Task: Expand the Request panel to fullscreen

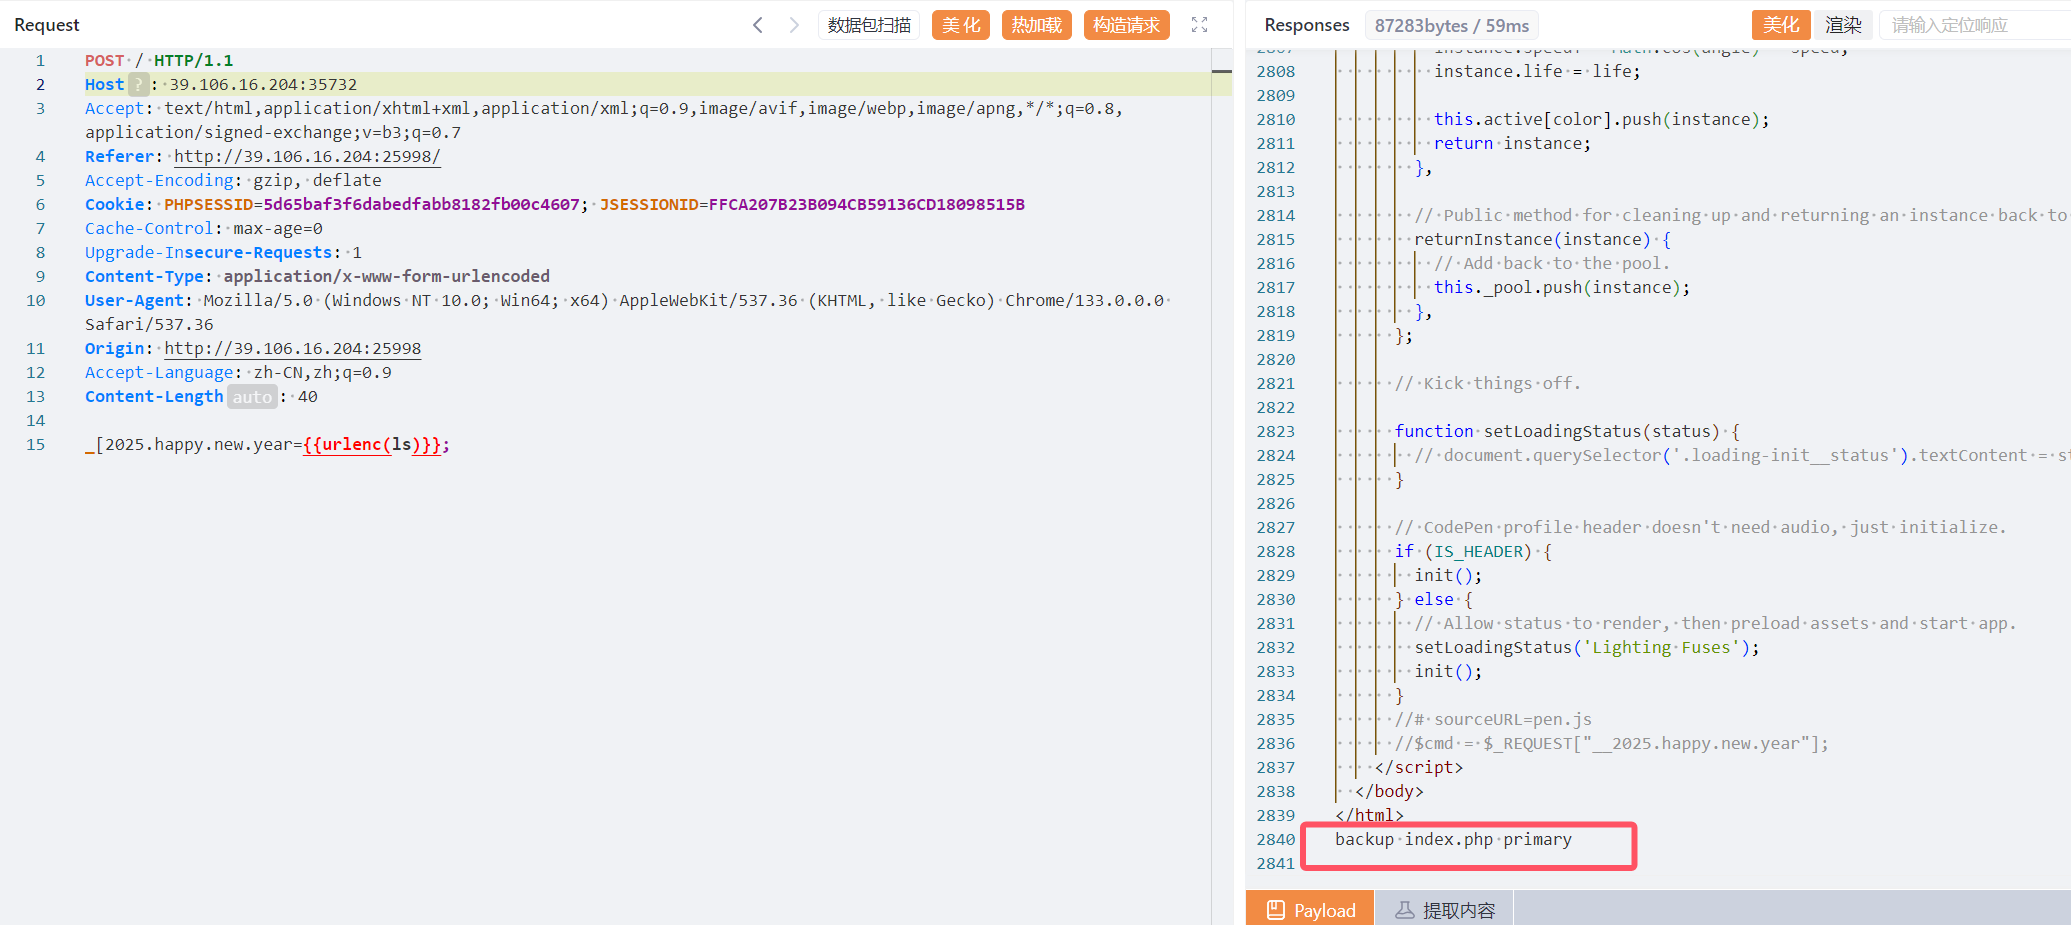Action: tap(1200, 25)
